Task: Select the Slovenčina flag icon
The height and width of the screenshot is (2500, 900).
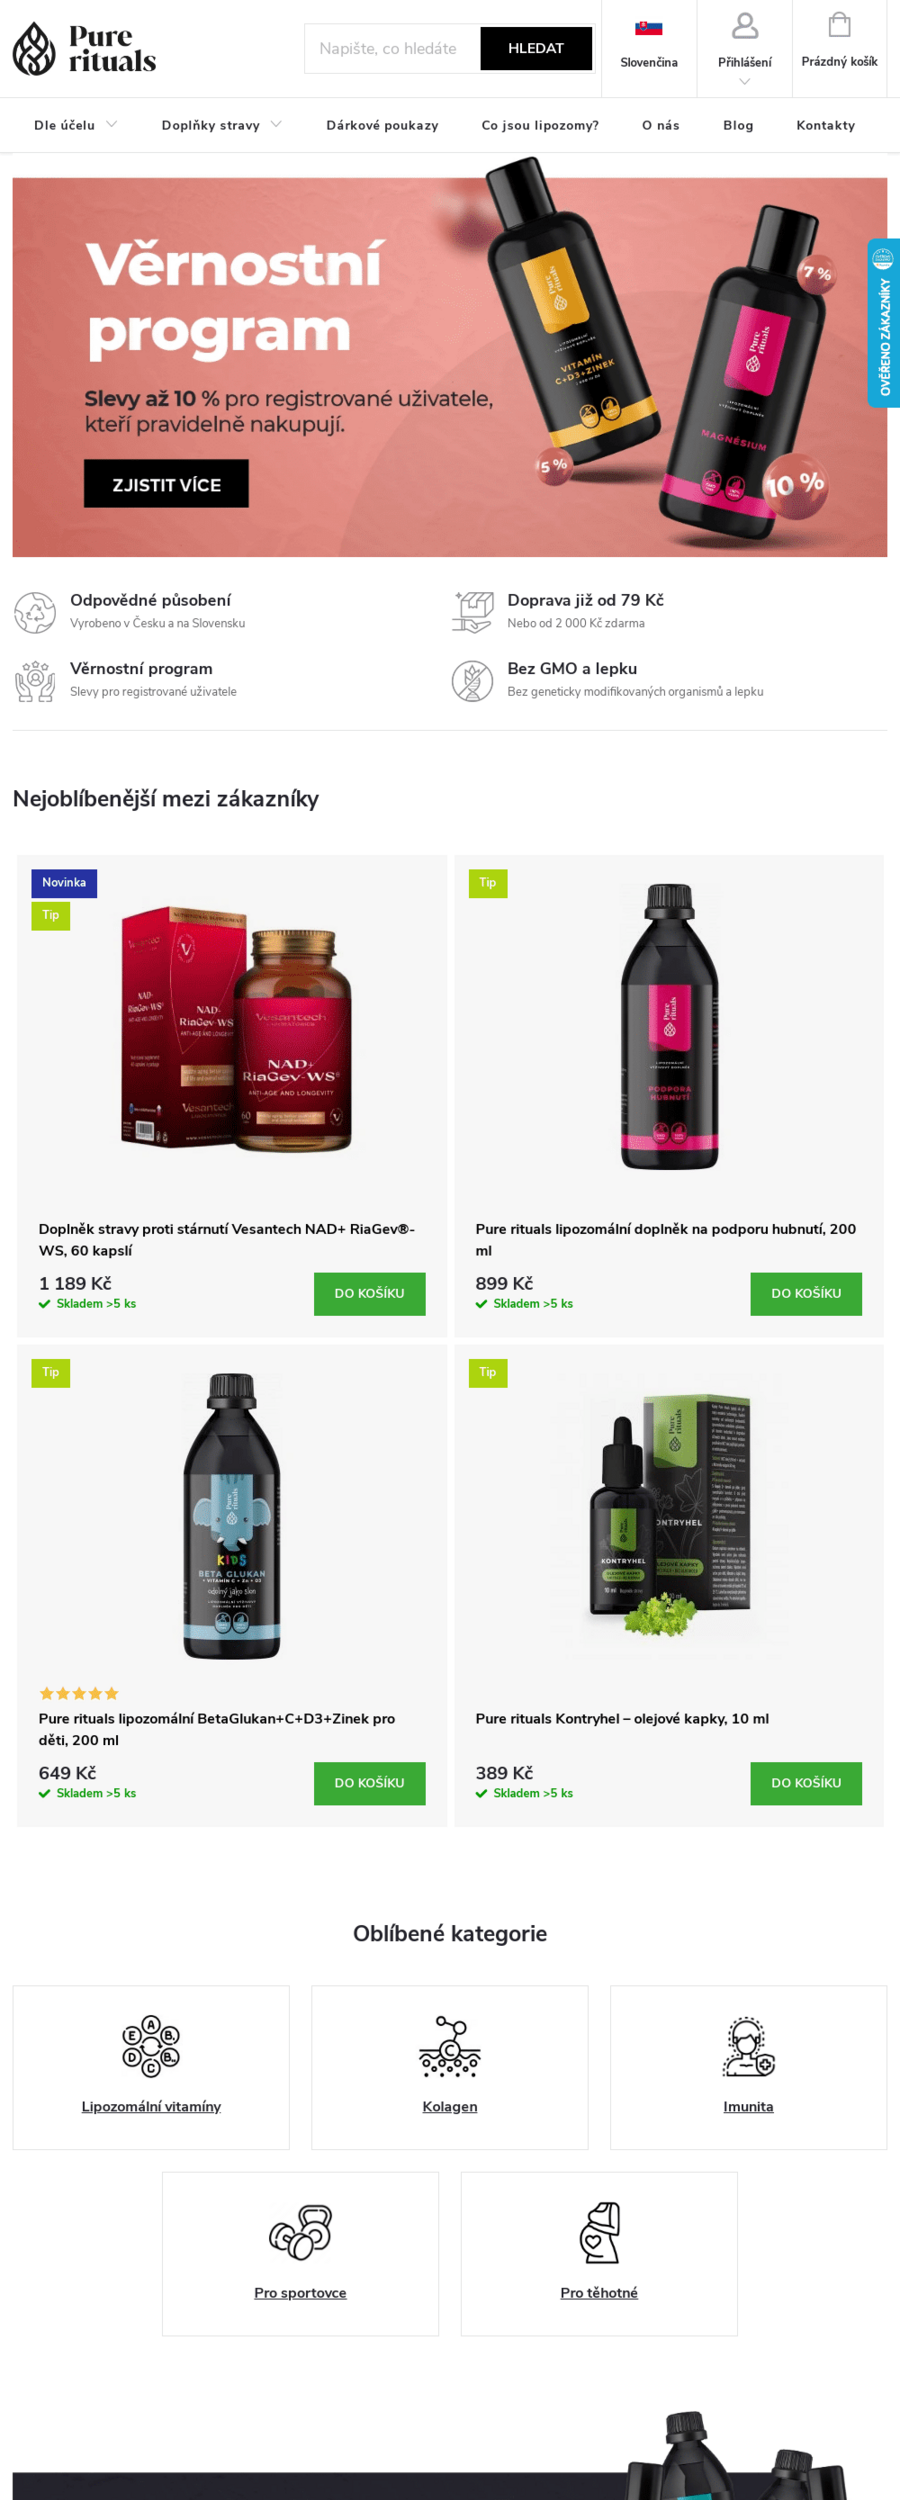Action: pos(649,28)
